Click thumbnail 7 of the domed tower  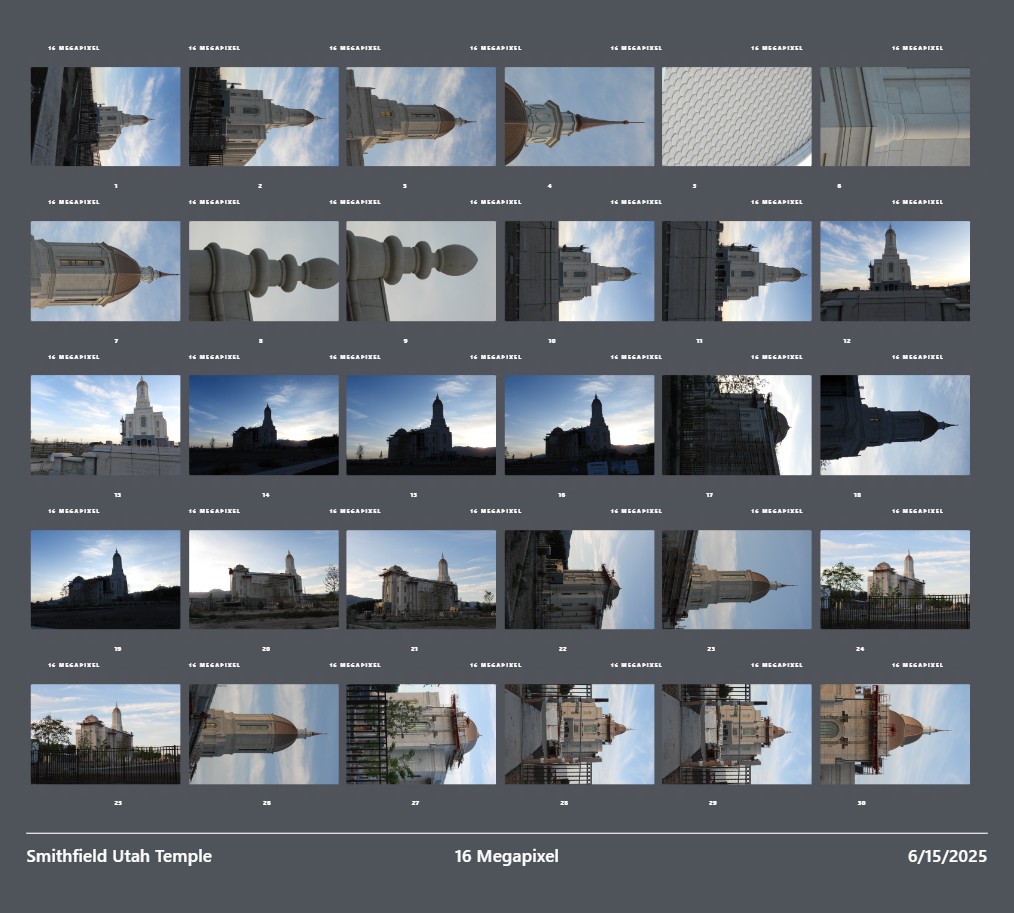click(105, 271)
